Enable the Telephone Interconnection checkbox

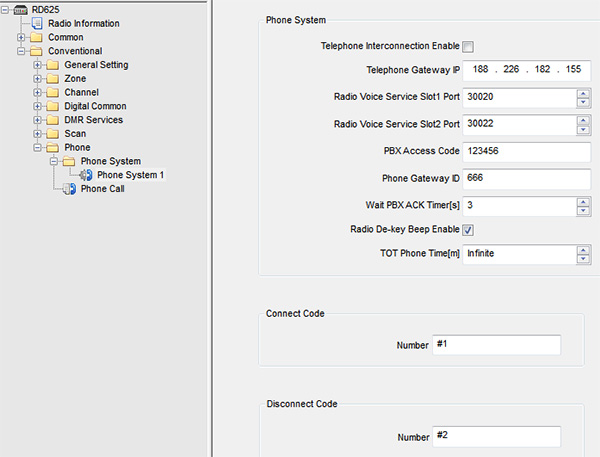(x=468, y=47)
